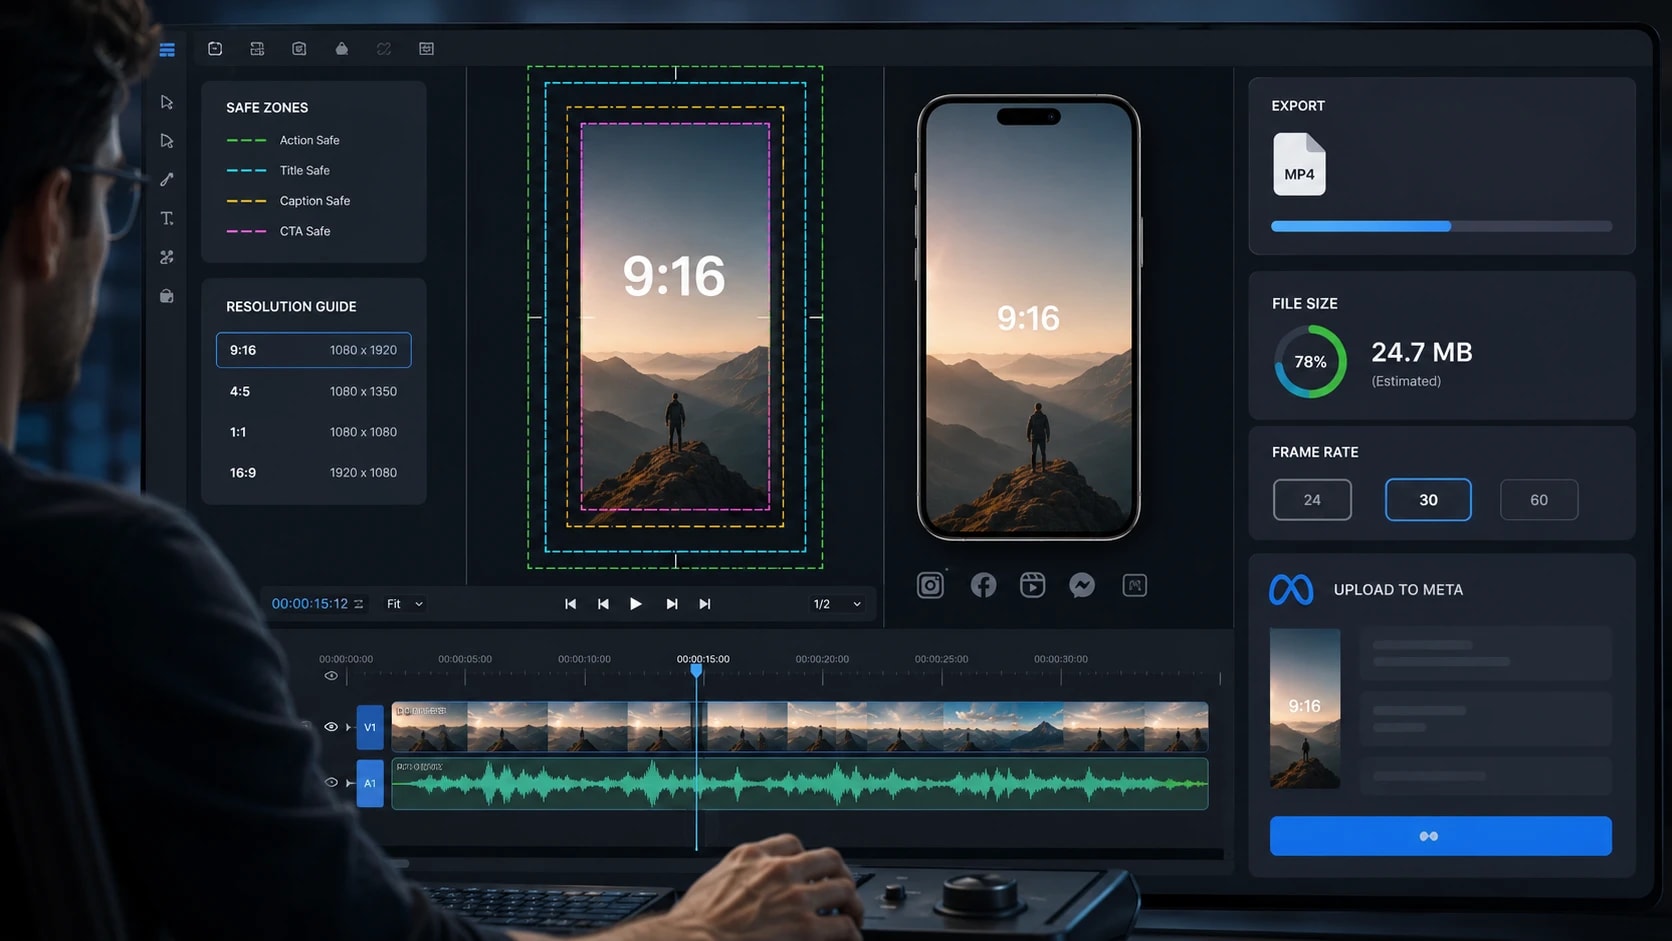Click the 00:00:15:12 timecode field

pos(310,604)
